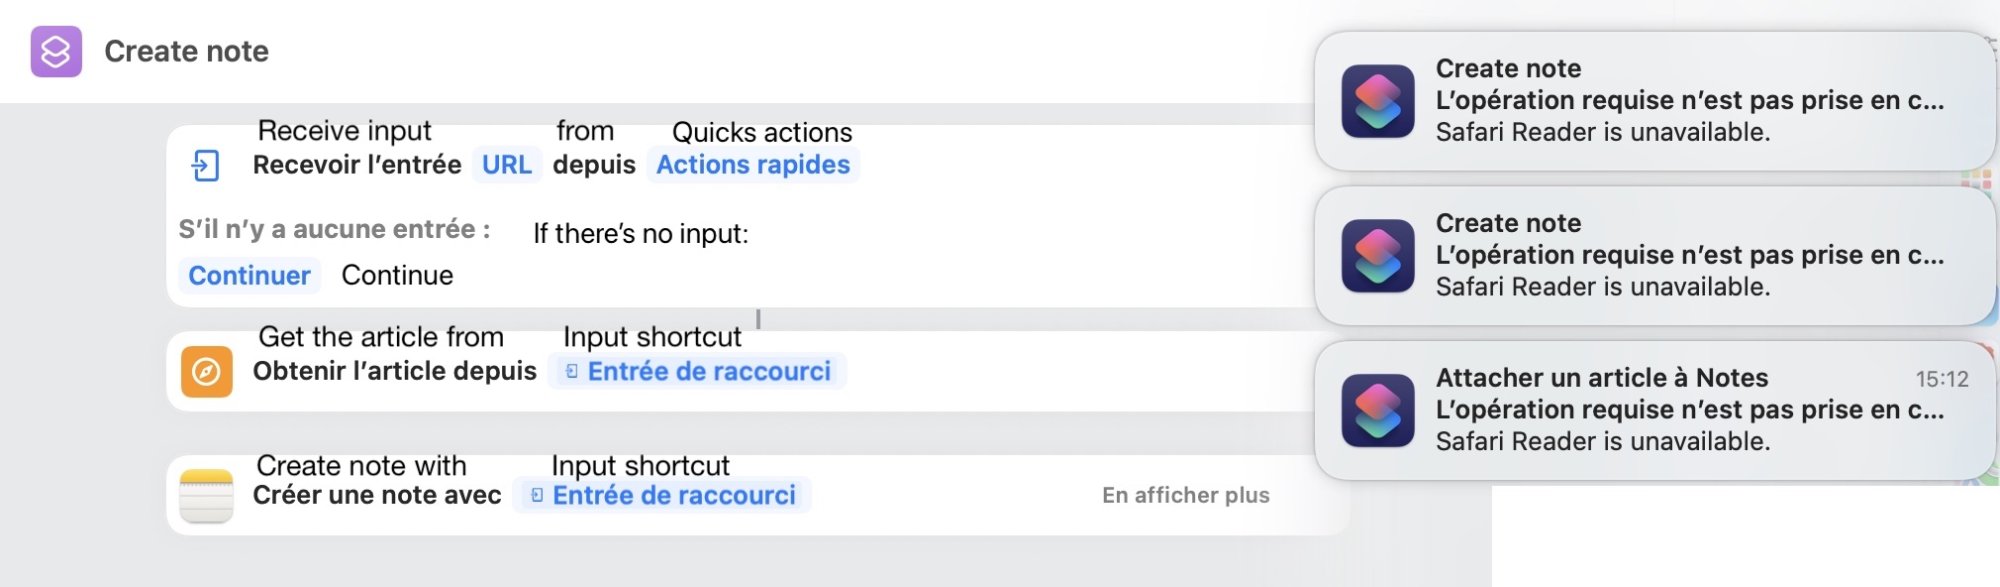Image resolution: width=2000 pixels, height=587 pixels.
Task: Select the Recevoir l'entrée action block
Action: (x=740, y=216)
